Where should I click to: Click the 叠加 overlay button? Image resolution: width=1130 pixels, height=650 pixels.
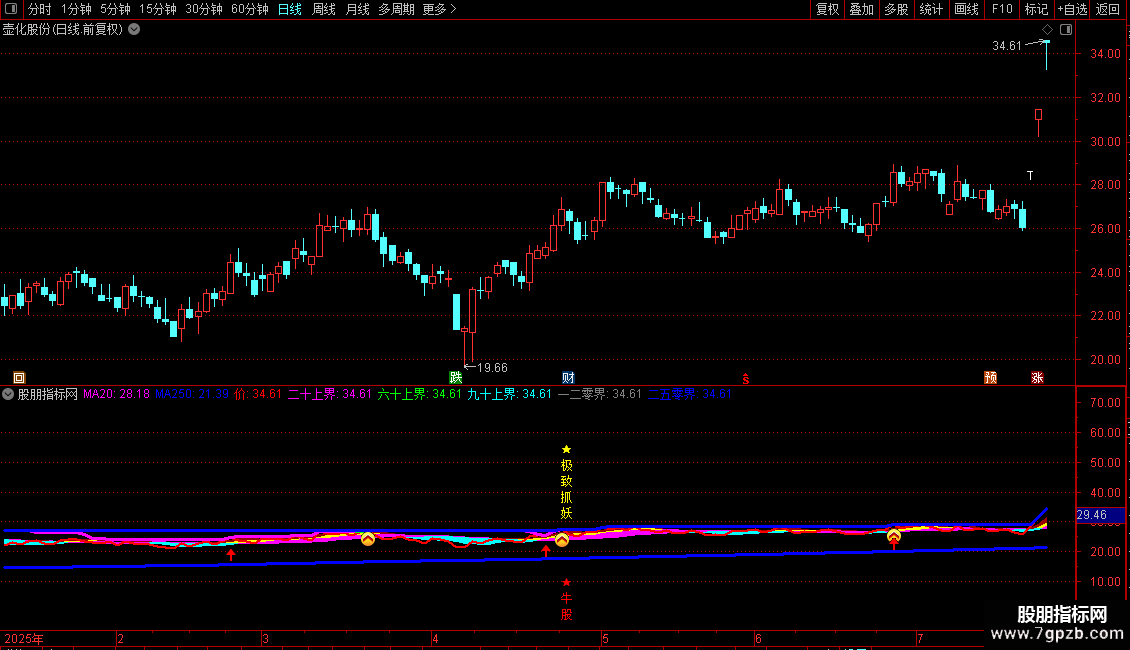coord(861,9)
